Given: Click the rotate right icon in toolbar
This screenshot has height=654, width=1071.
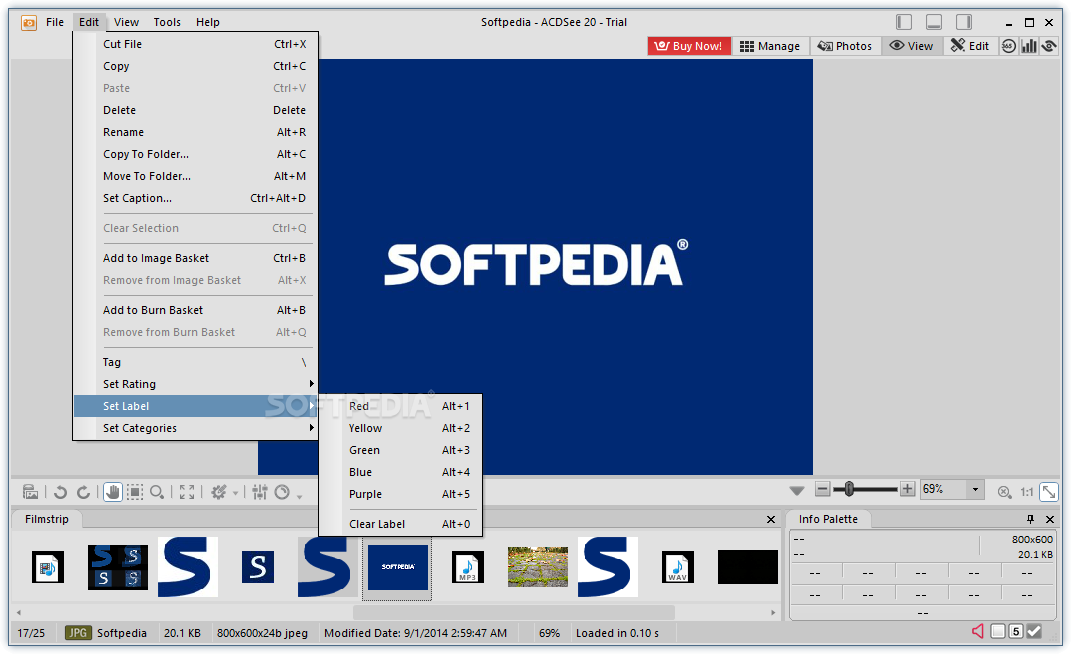Looking at the screenshot, I should (83, 492).
